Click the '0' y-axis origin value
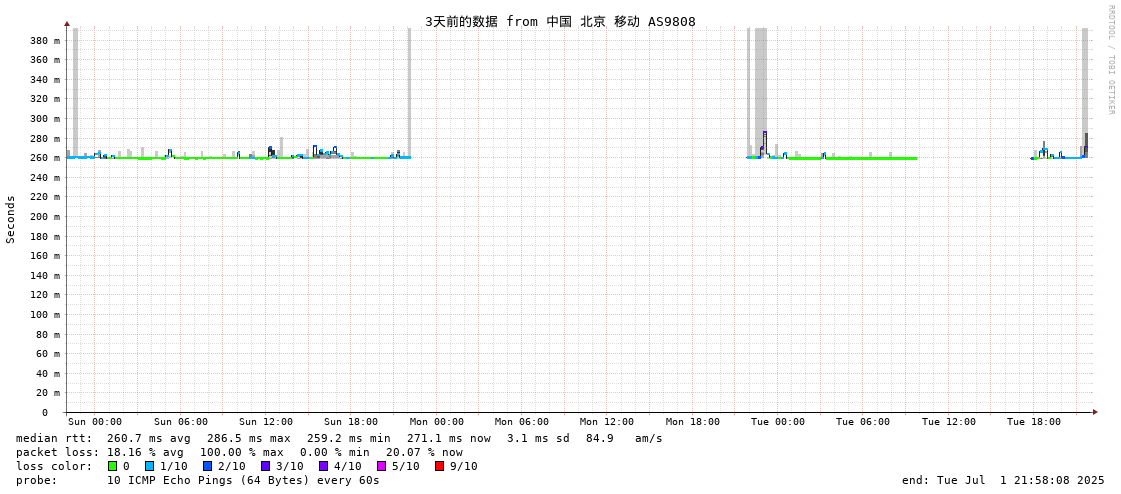 (44, 413)
